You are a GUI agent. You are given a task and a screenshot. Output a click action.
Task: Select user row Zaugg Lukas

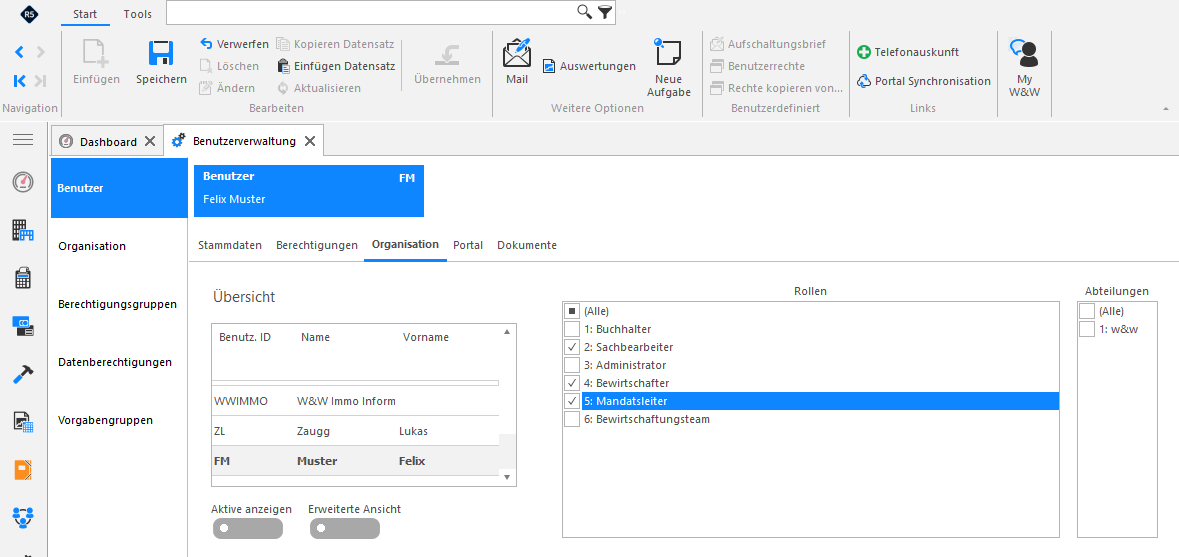(x=356, y=431)
